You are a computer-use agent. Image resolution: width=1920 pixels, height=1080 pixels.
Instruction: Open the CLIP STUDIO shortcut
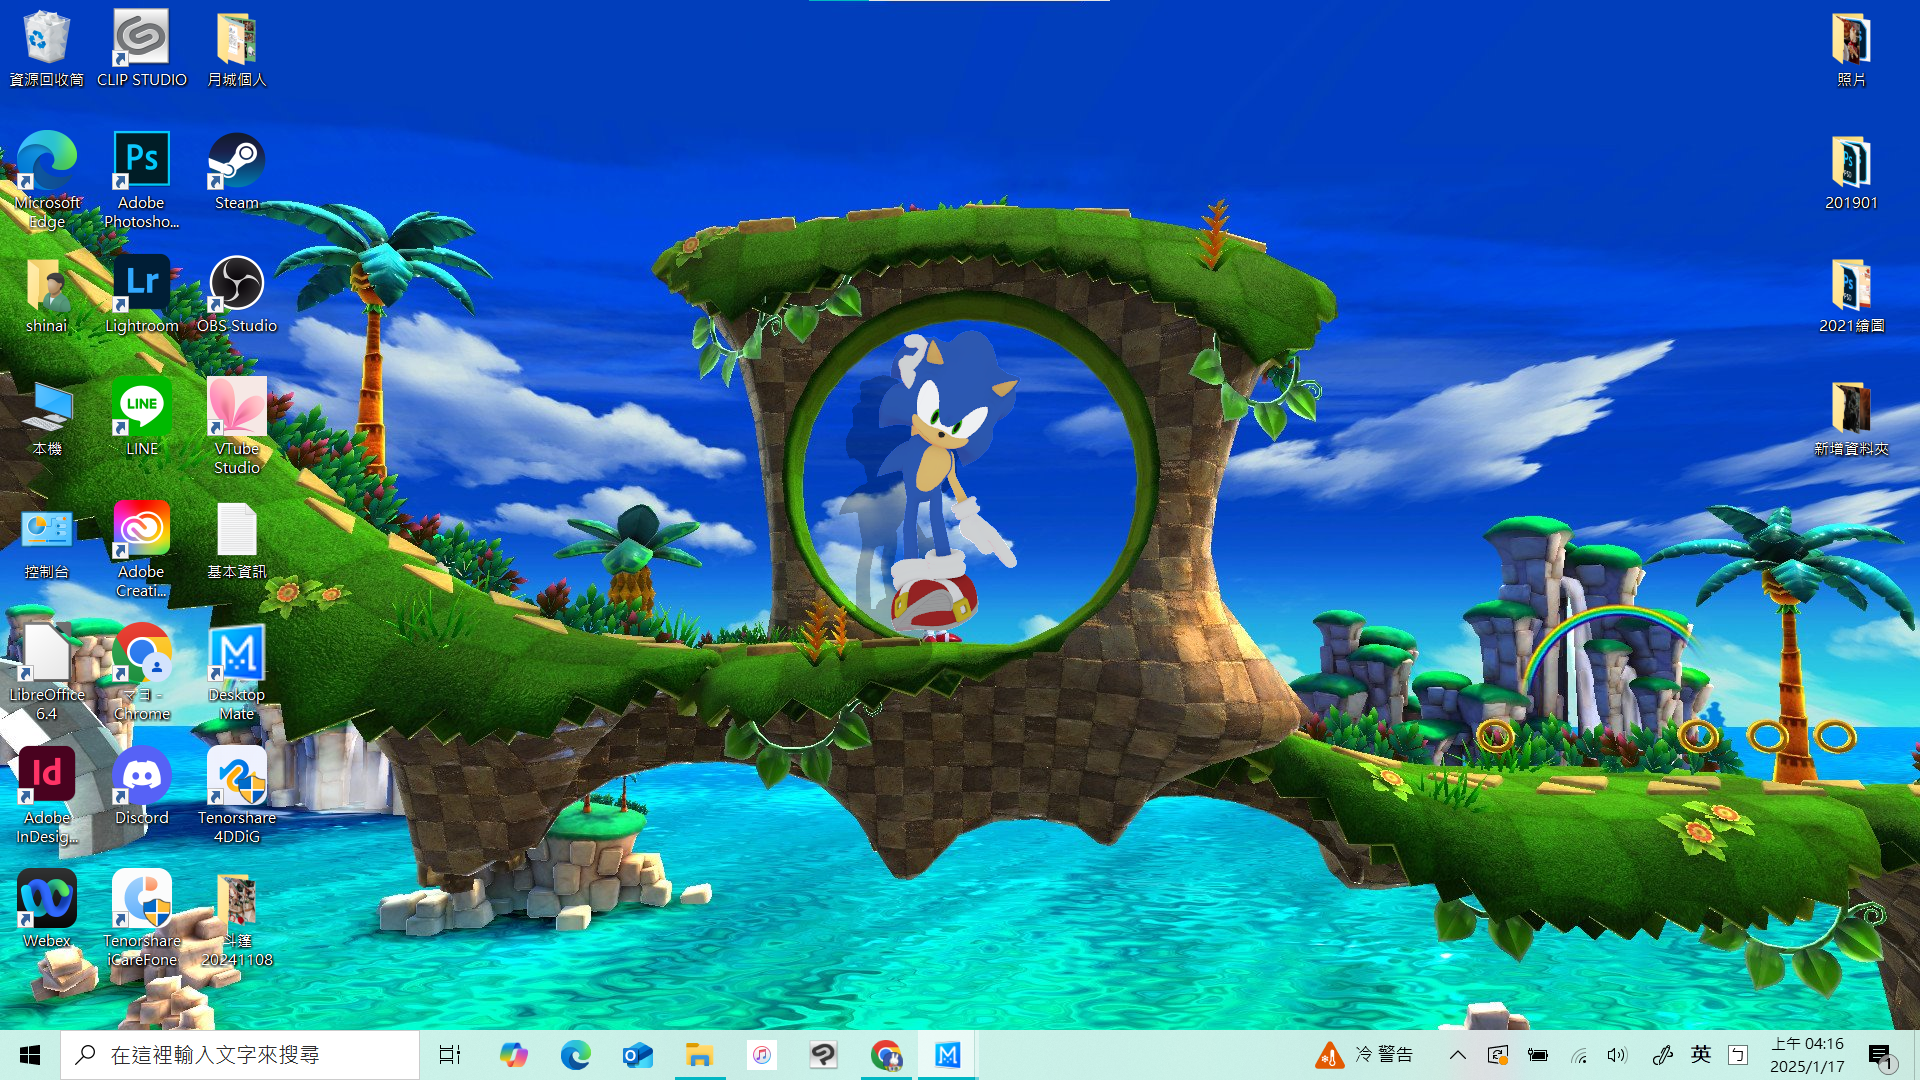coord(141,48)
